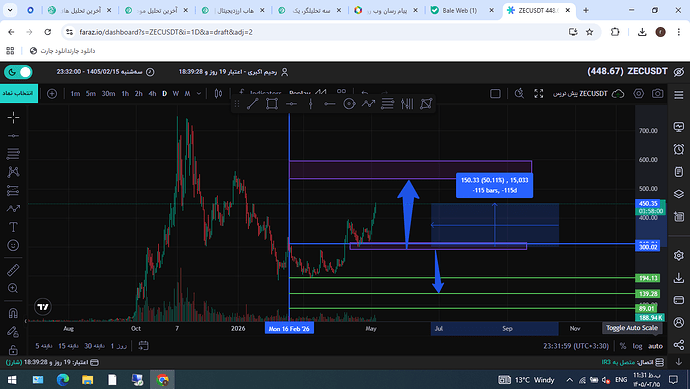Open chart layout selector square icon
This screenshot has width=690, height=389.
pos(495,93)
